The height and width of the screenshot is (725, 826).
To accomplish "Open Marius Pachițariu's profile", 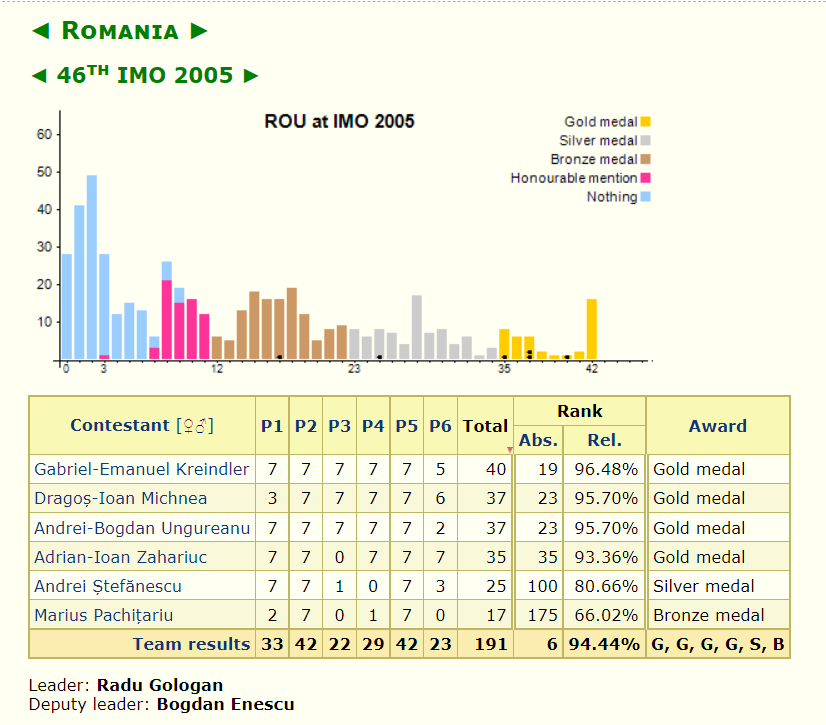I will 104,615.
